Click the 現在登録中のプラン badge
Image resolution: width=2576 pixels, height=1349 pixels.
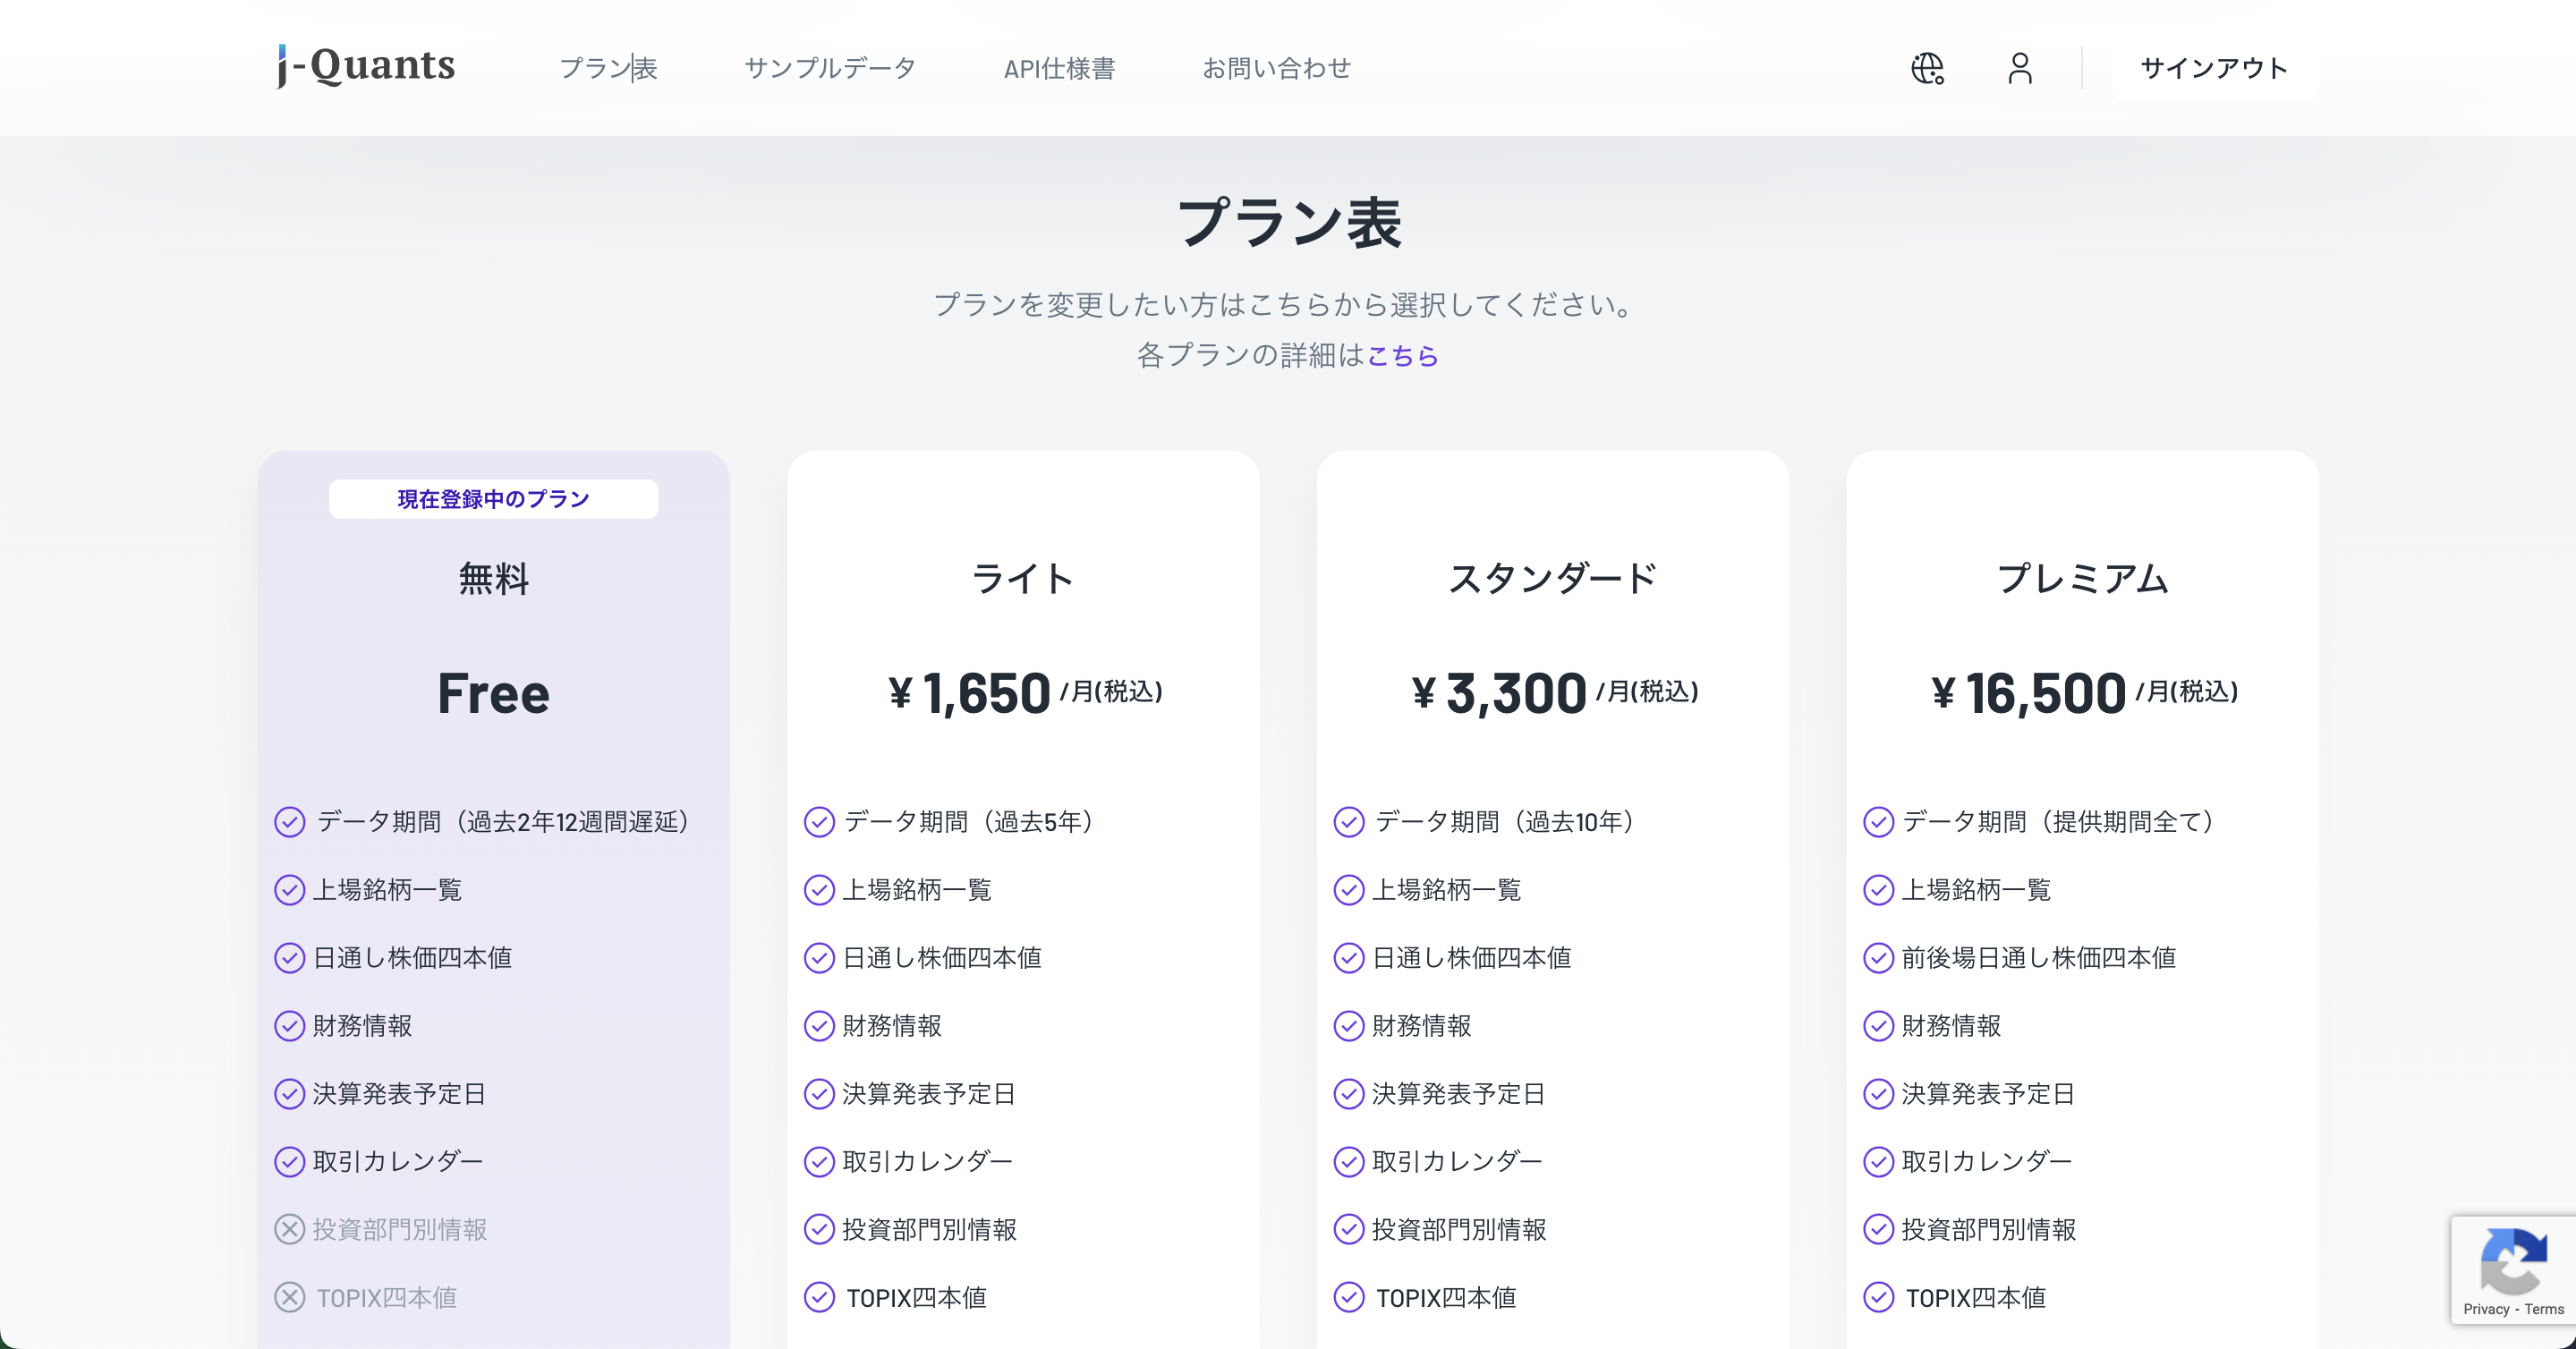click(x=492, y=498)
